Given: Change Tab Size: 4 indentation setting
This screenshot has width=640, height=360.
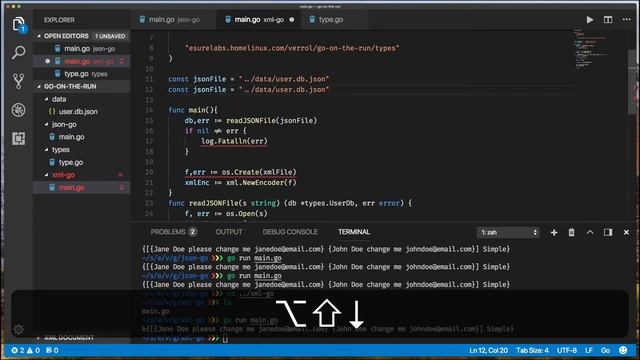Looking at the screenshot, I should coord(532,350).
